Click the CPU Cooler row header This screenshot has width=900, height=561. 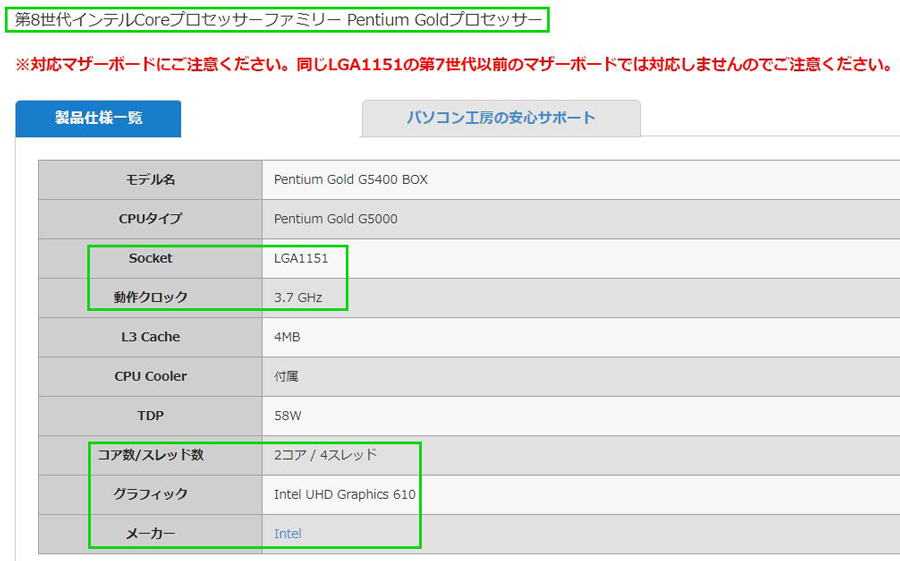[x=150, y=377]
